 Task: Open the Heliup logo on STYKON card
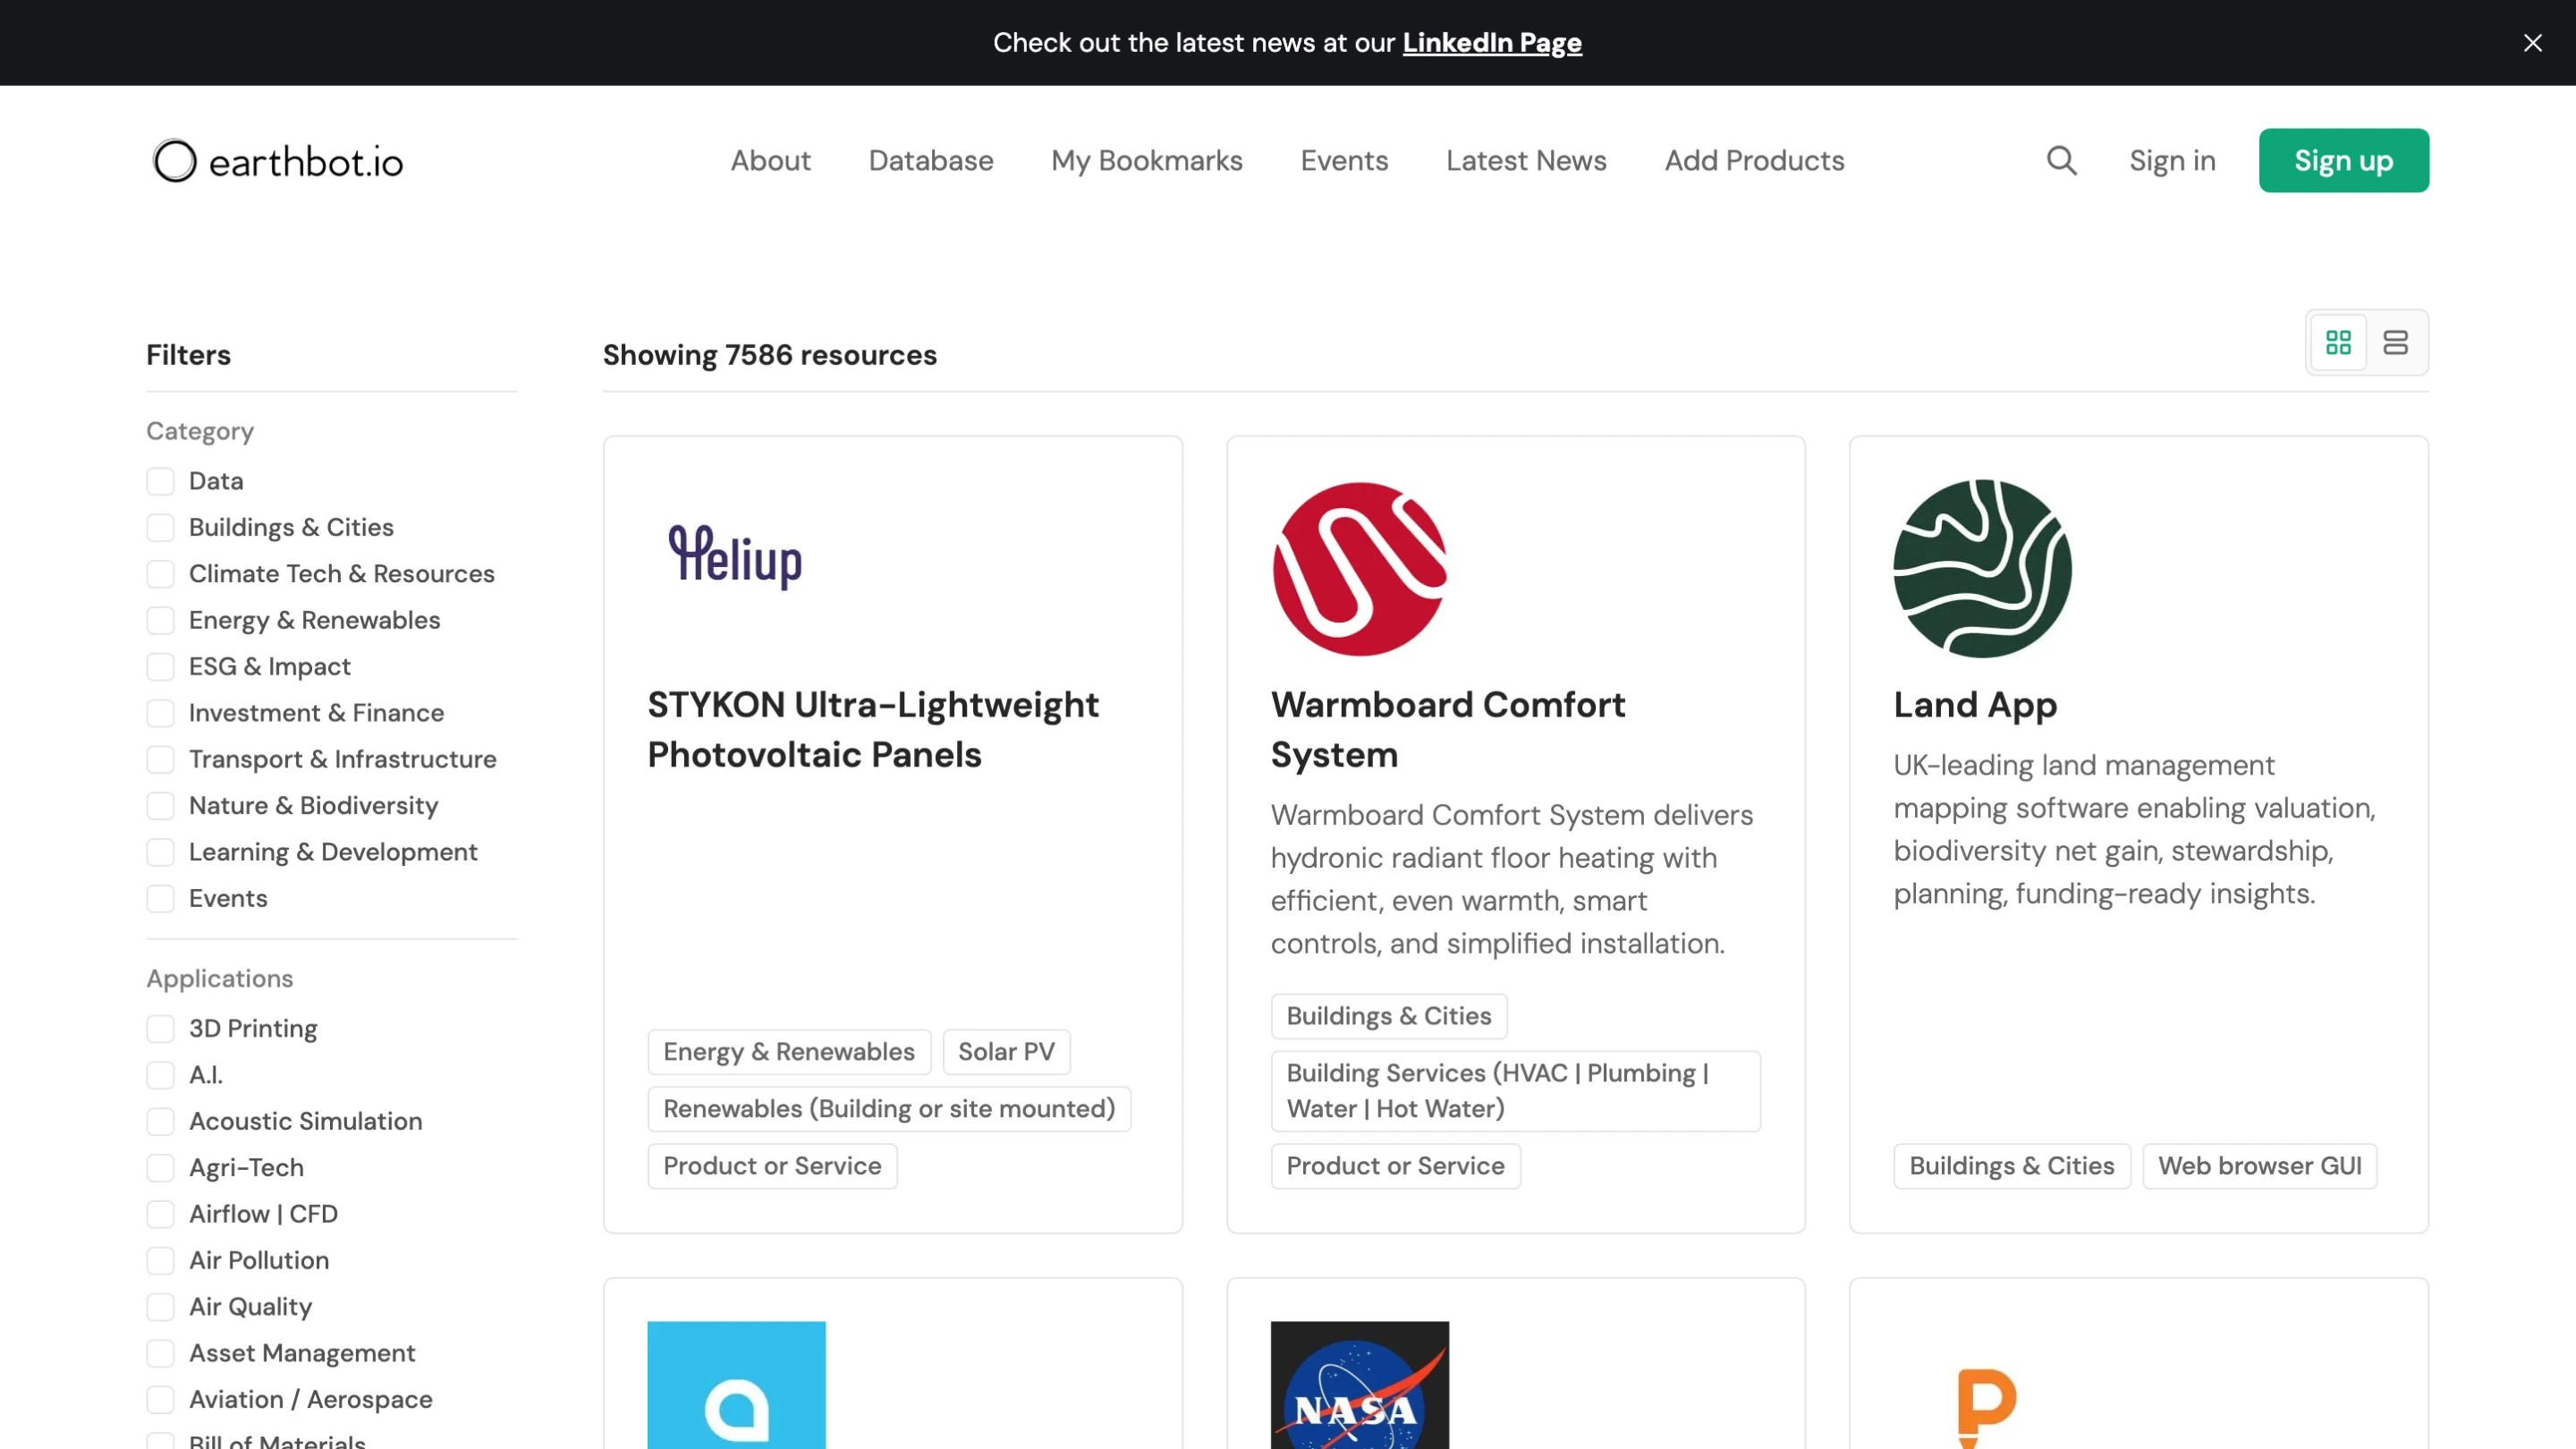[735, 556]
